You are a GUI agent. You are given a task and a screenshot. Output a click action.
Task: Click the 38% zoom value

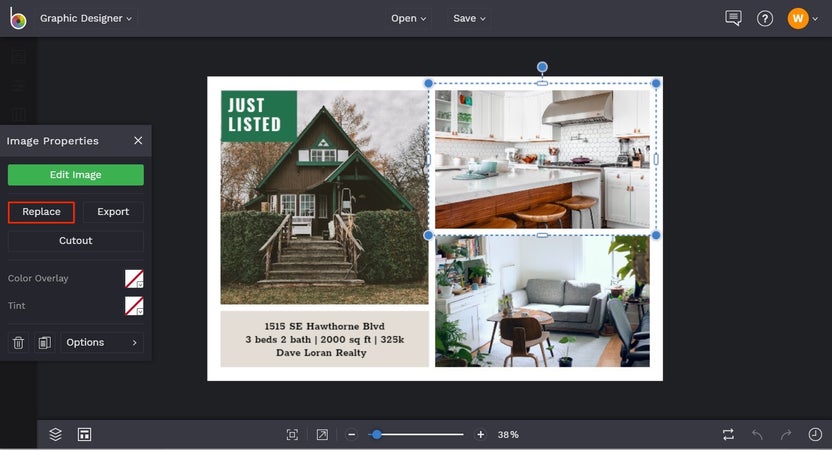(x=508, y=435)
